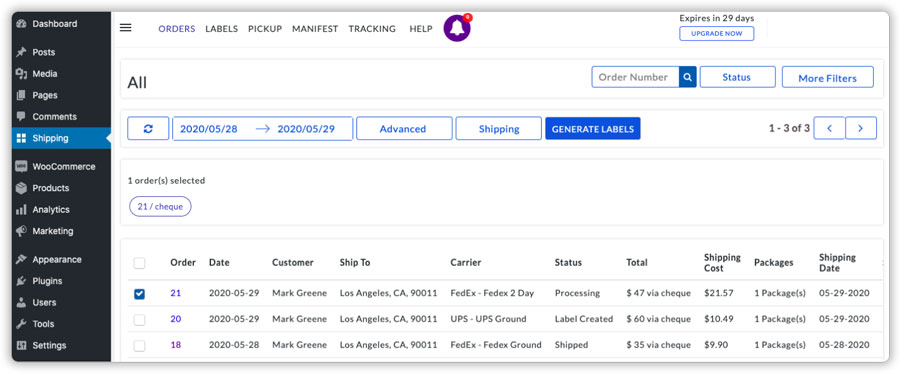The width and height of the screenshot is (900, 374).
Task: Open order 21 link
Action: [x=176, y=293]
